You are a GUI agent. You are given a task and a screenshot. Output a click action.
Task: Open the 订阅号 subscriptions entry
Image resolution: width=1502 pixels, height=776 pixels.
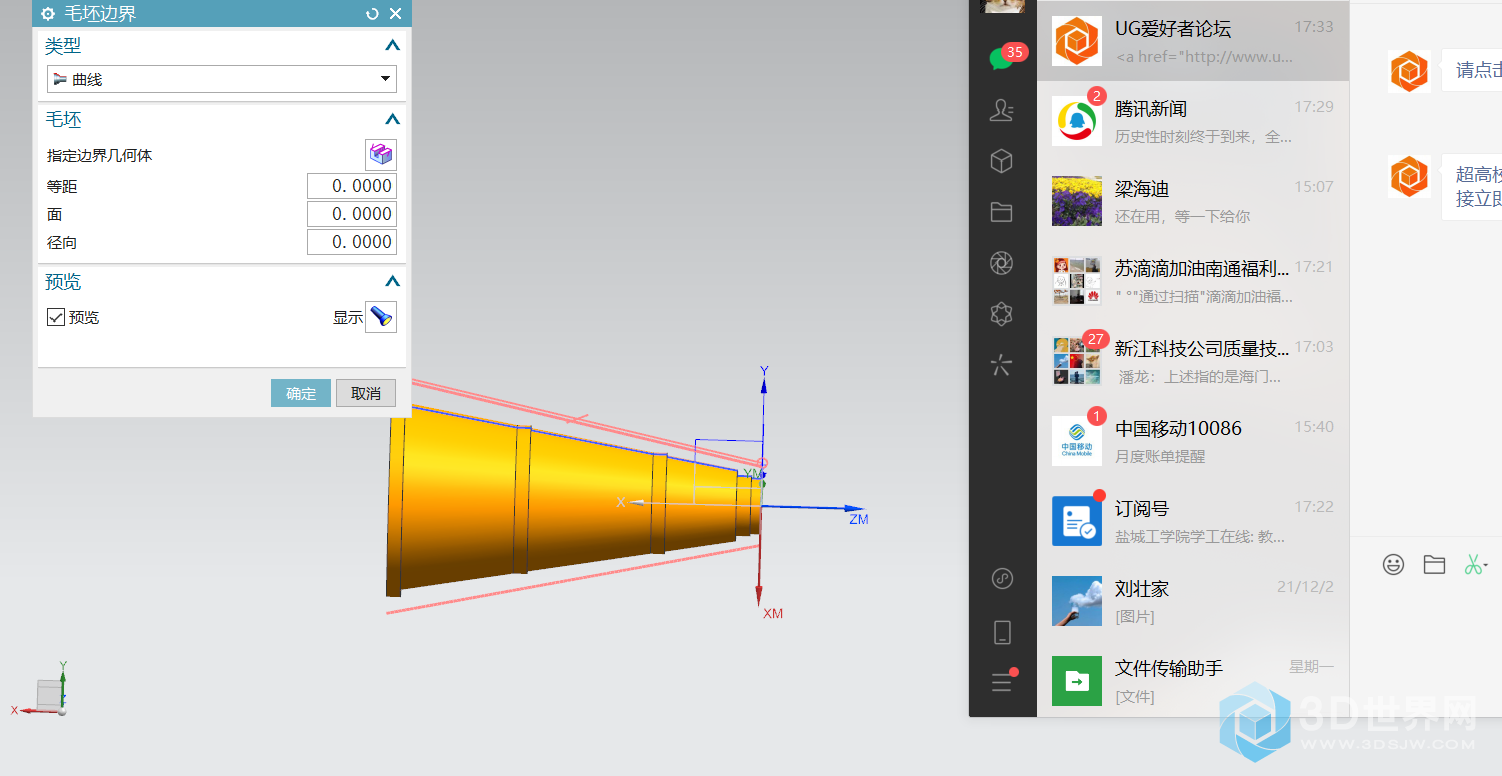1193,521
